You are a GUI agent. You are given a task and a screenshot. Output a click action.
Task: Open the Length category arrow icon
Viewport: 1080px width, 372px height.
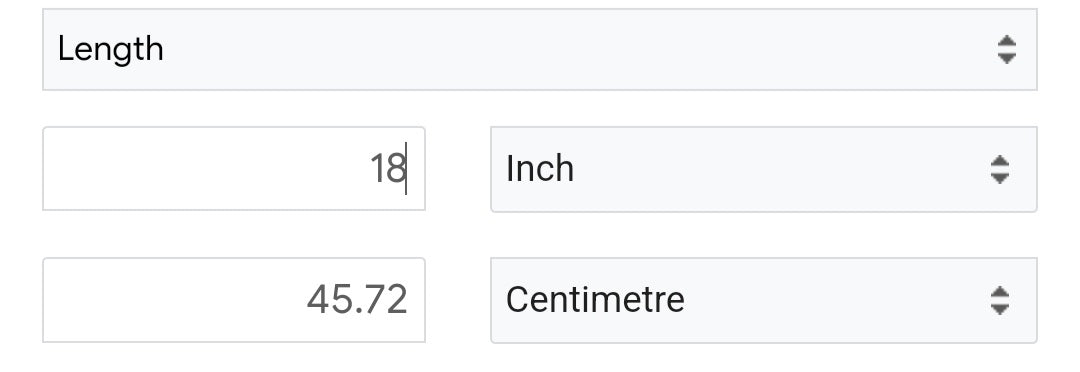(1006, 50)
